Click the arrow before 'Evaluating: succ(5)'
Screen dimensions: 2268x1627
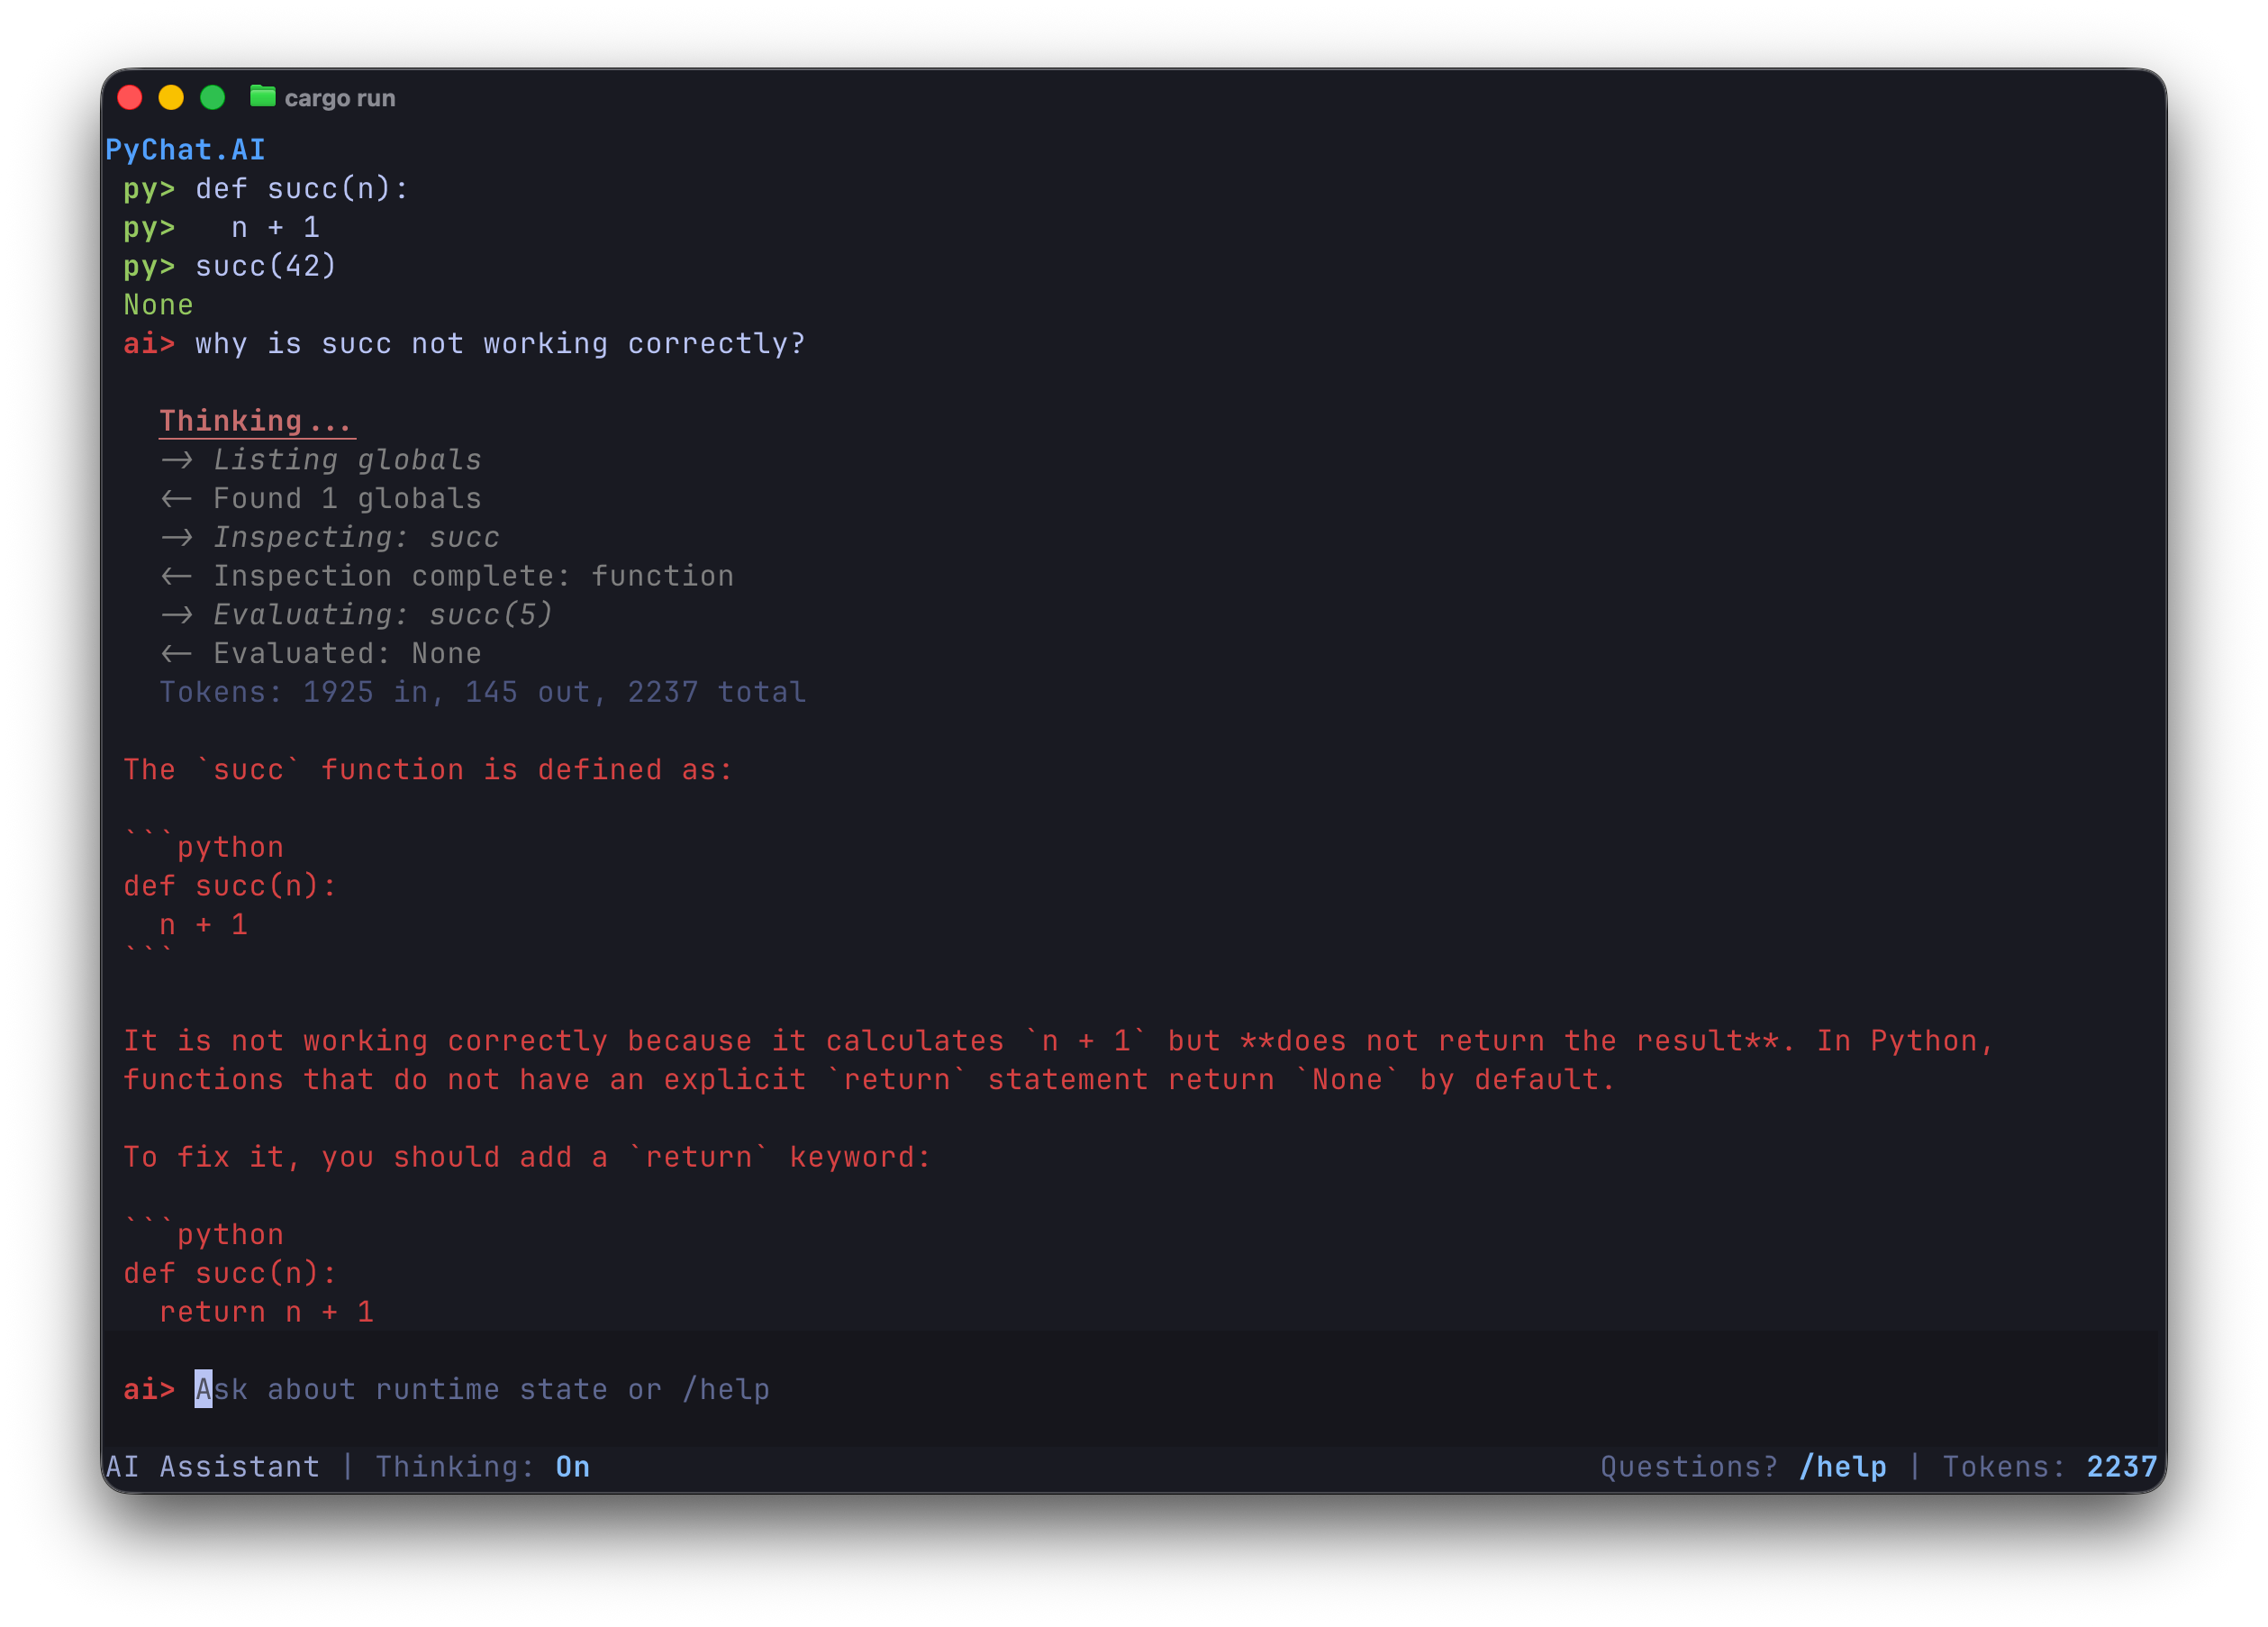pos(176,615)
